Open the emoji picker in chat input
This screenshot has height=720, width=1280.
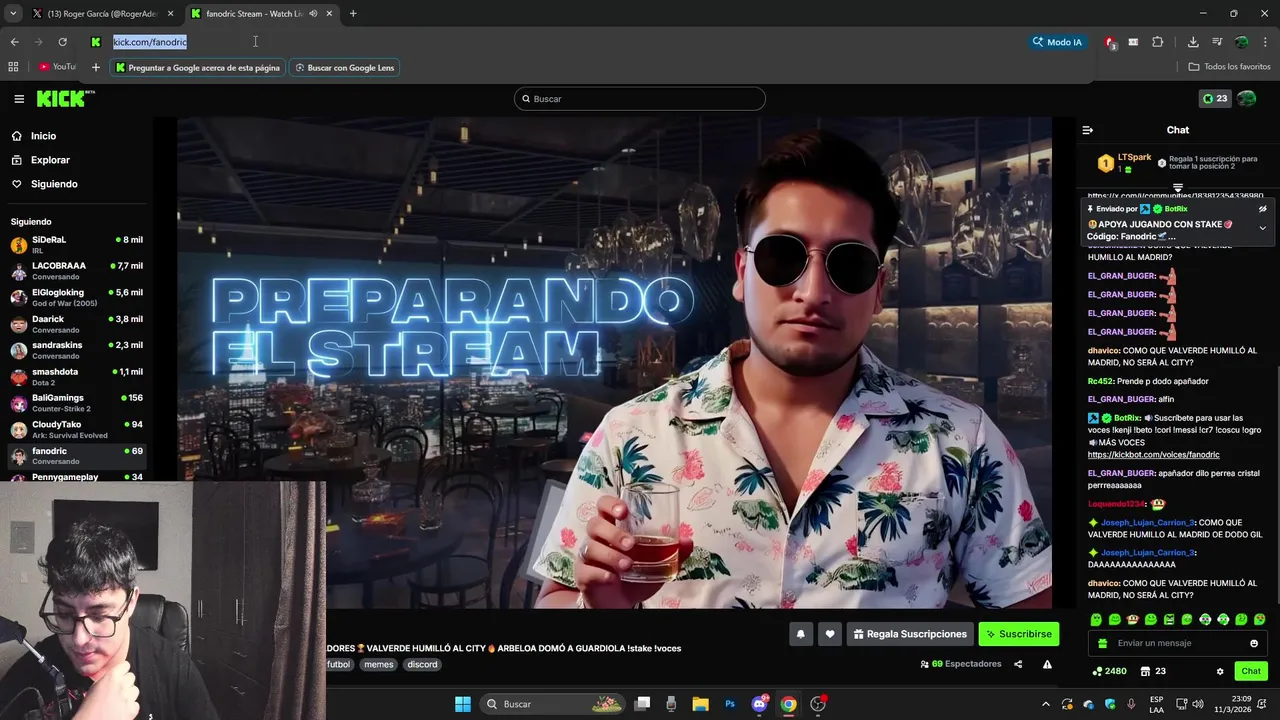click(x=1254, y=643)
